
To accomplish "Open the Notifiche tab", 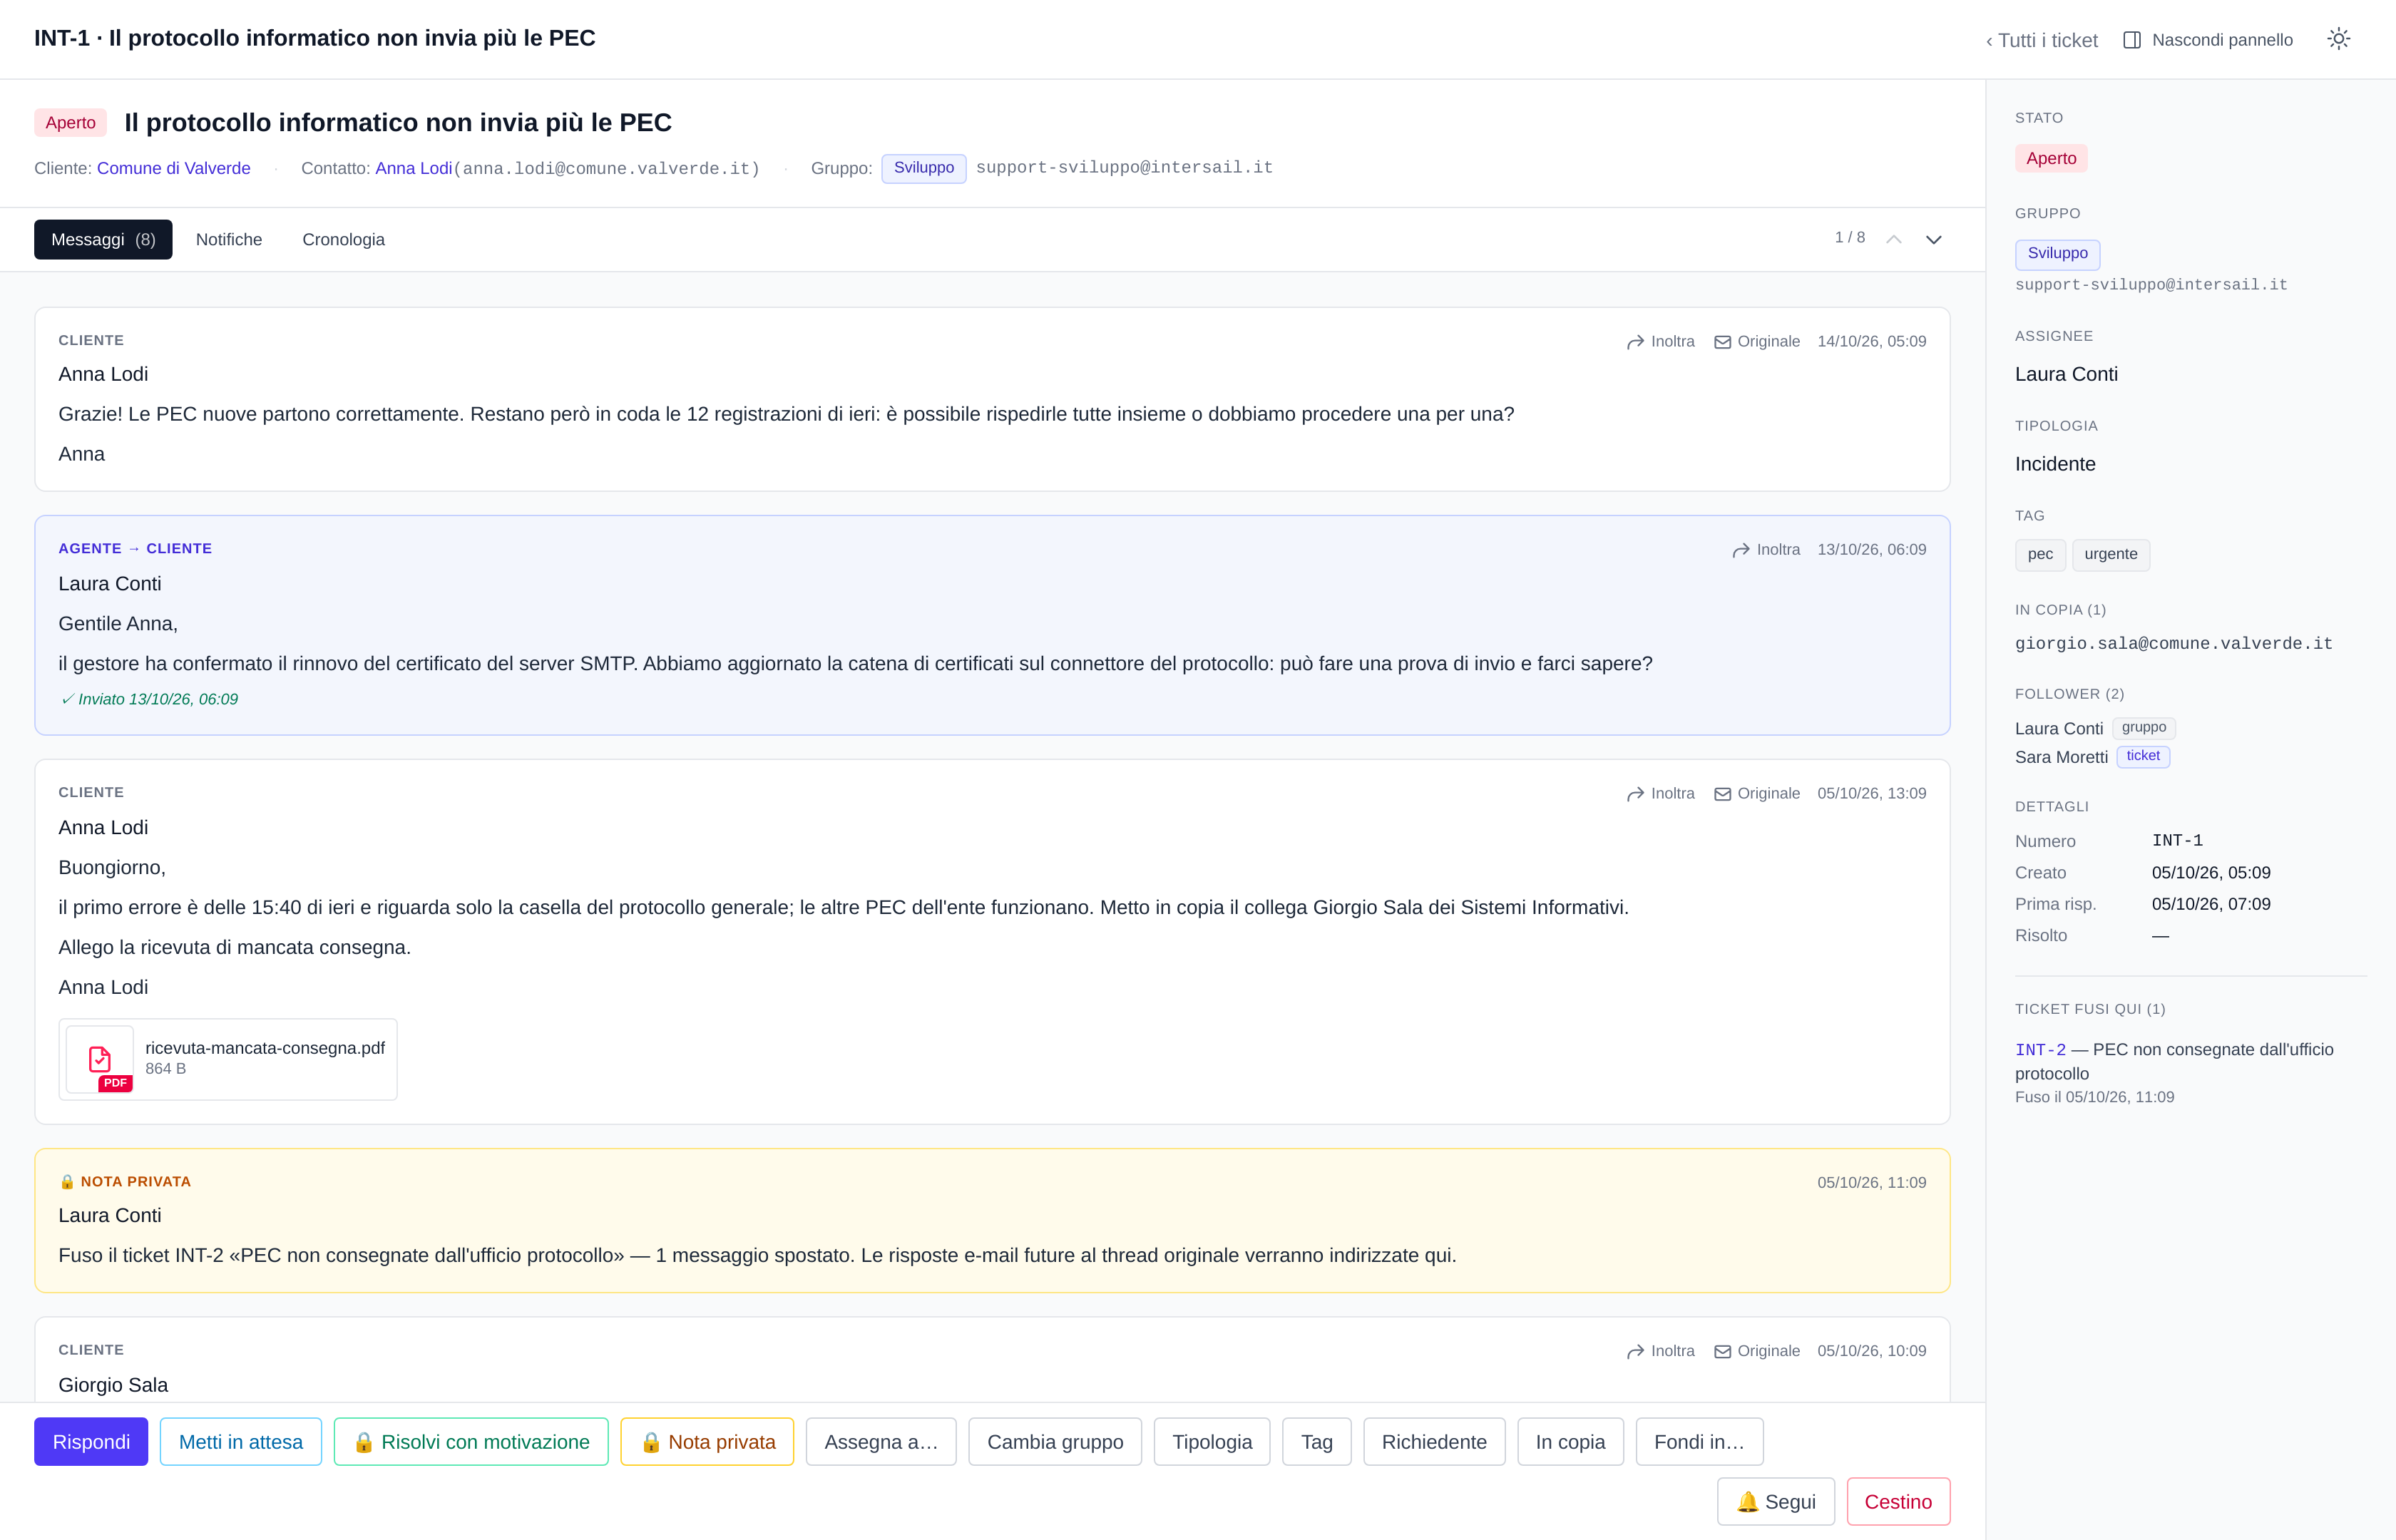I will tap(229, 239).
